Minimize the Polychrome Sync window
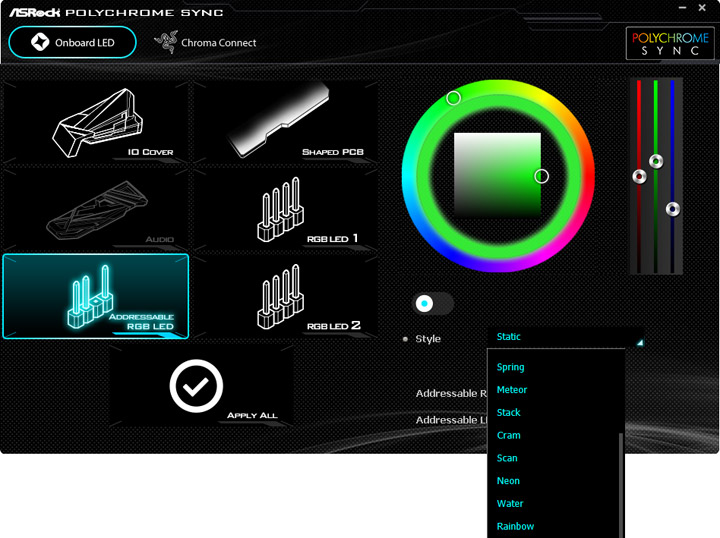The height and width of the screenshot is (538, 720). click(x=682, y=8)
